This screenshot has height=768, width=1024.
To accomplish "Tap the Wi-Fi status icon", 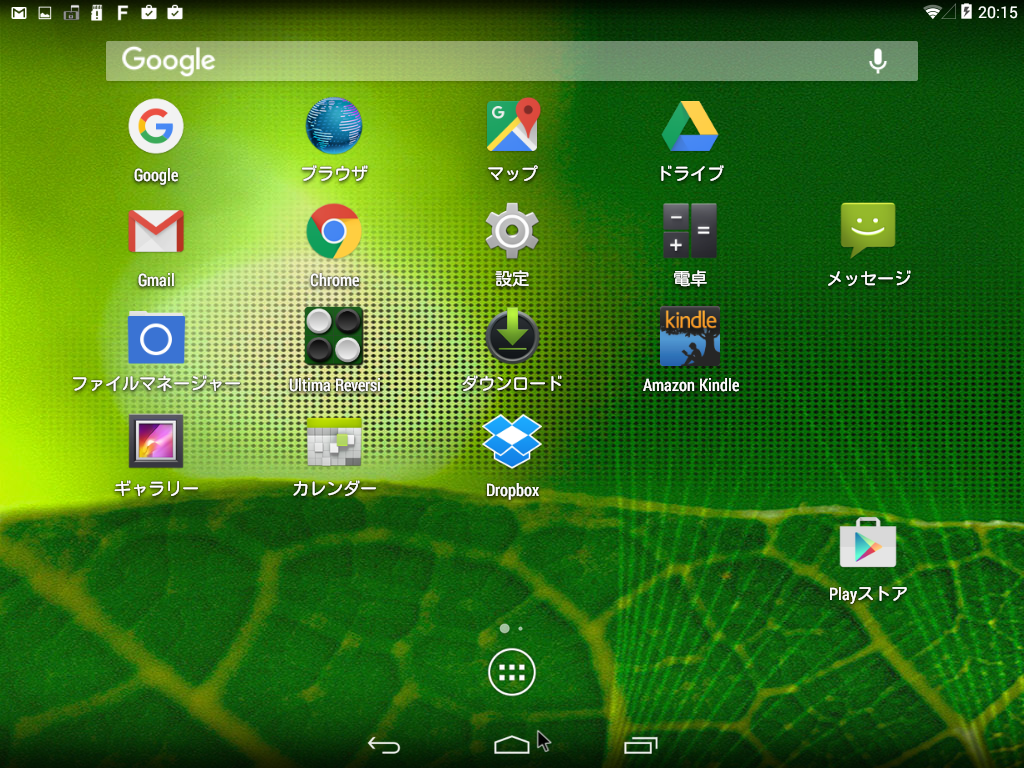I will click(x=932, y=12).
